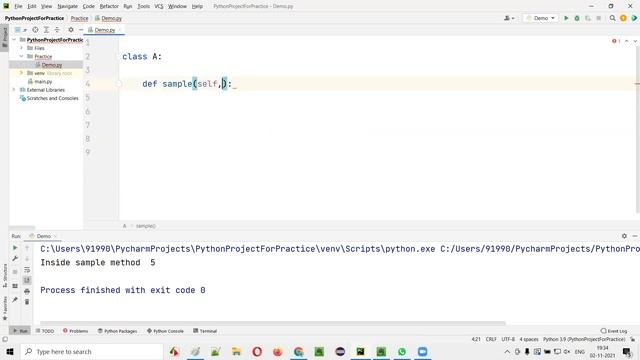Expand the venv library root folder
Image resolution: width=640 pixels, height=360 pixels.
[21, 73]
